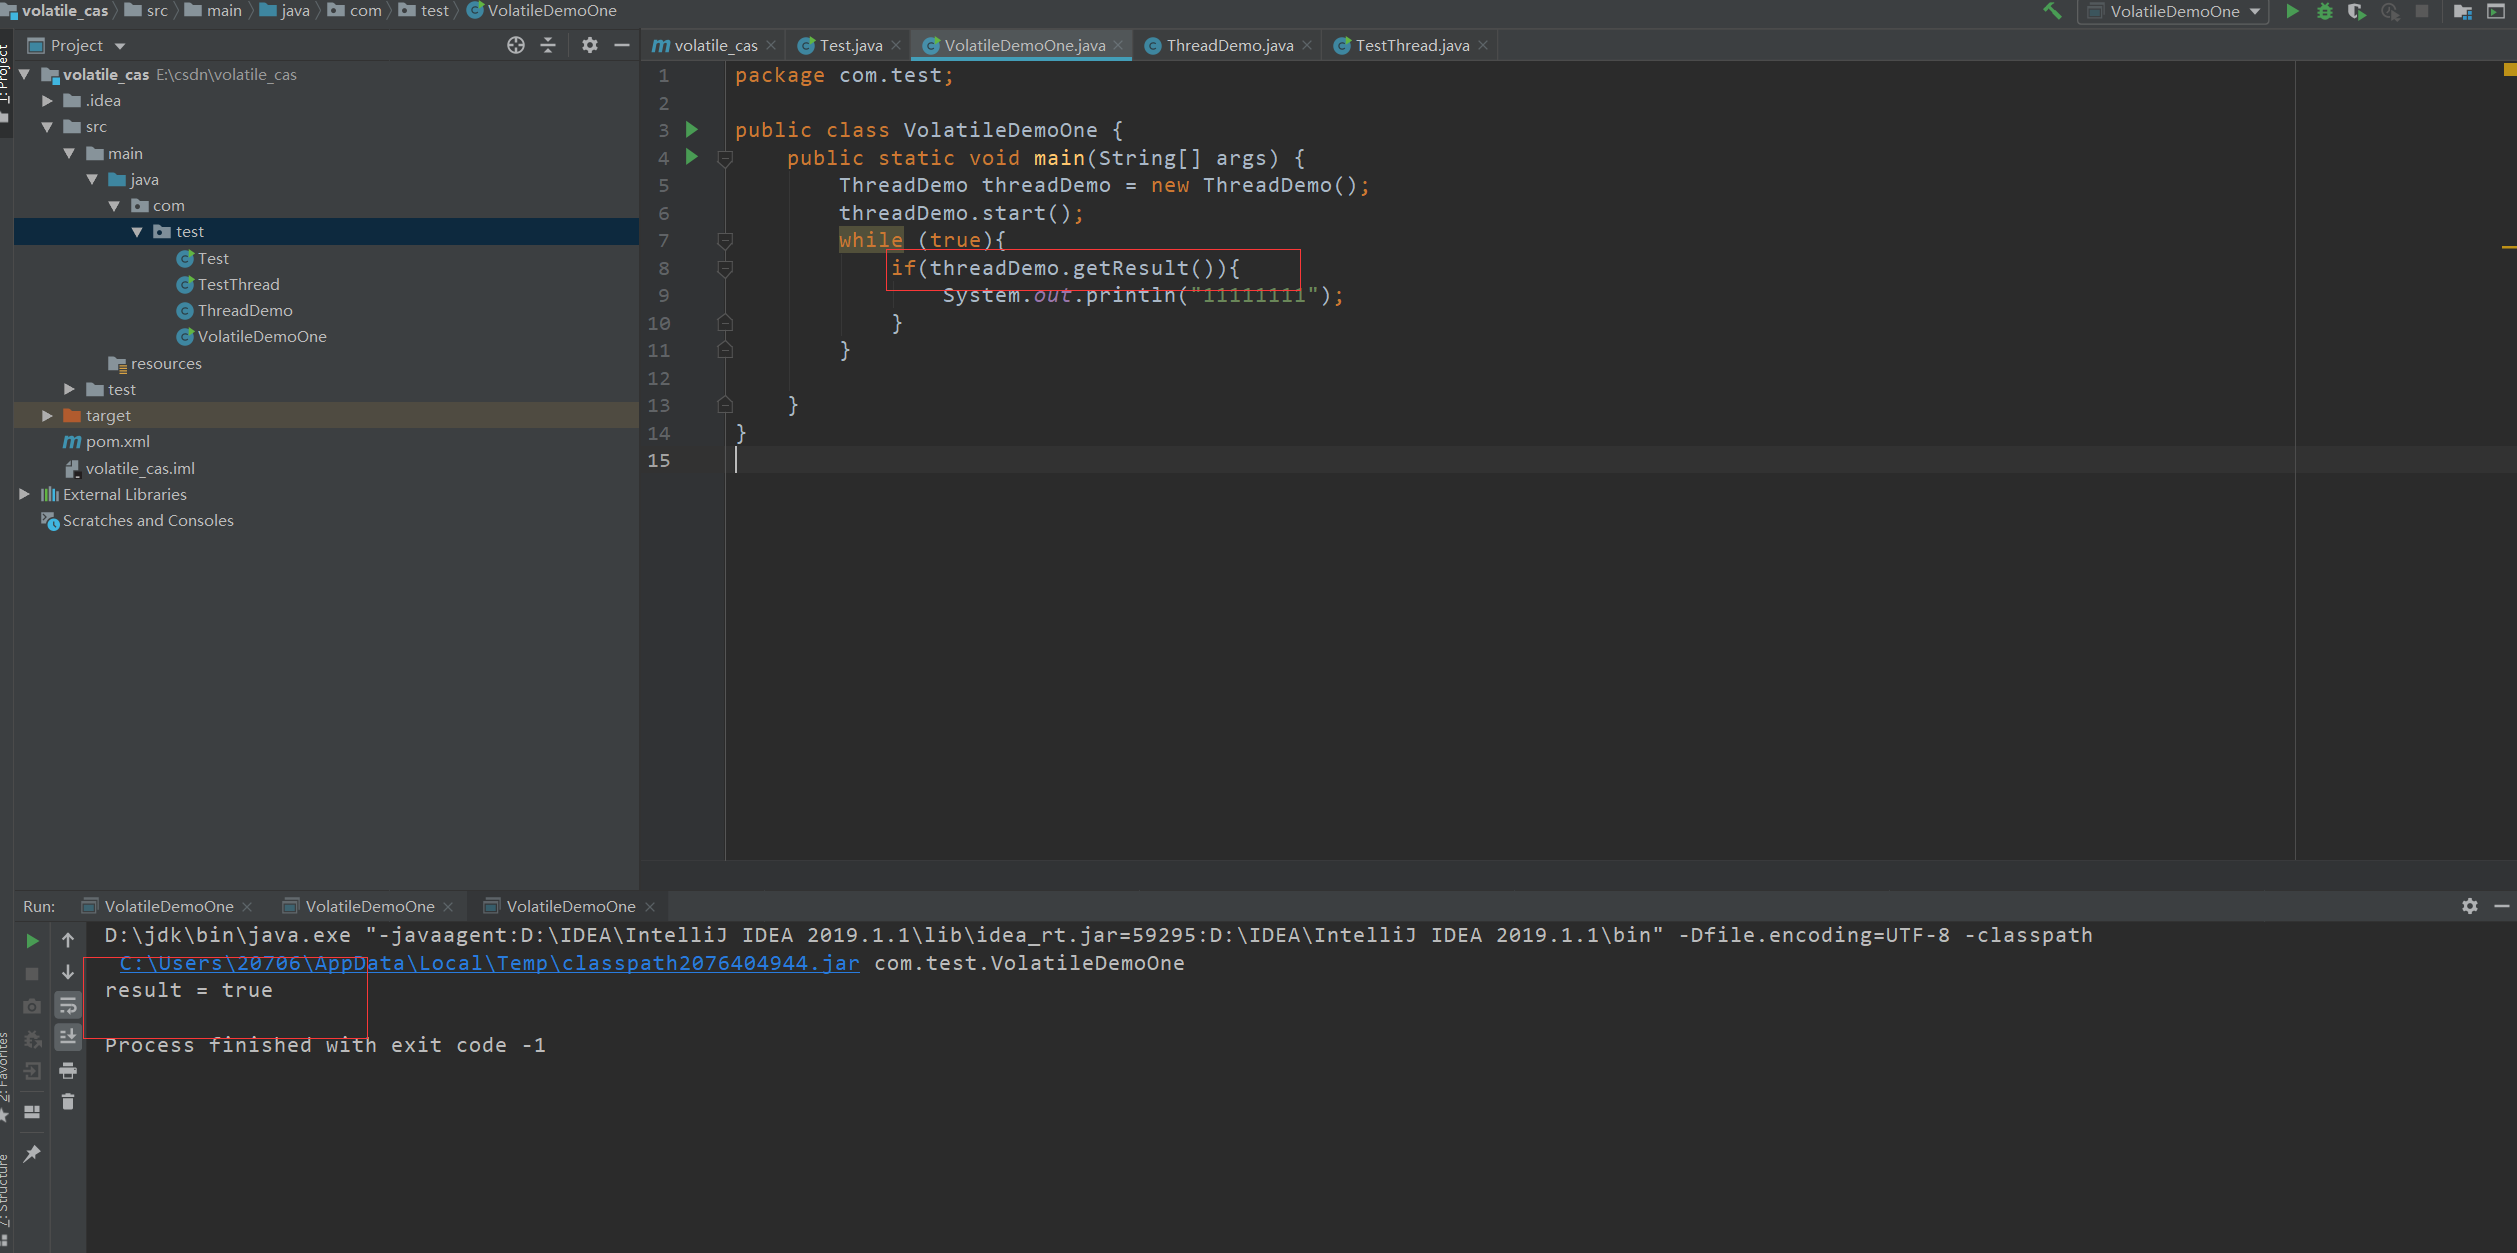2517x1253 pixels.
Task: Toggle scroll to end in console
Action: (x=68, y=1037)
